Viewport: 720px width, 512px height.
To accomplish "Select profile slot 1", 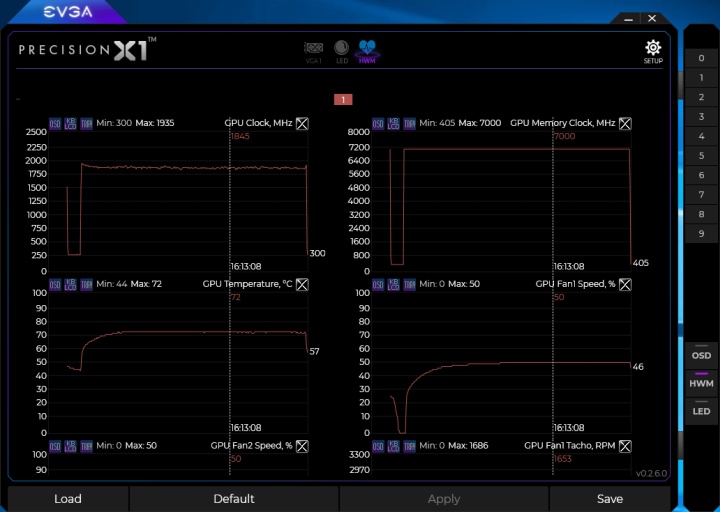I will 701,78.
